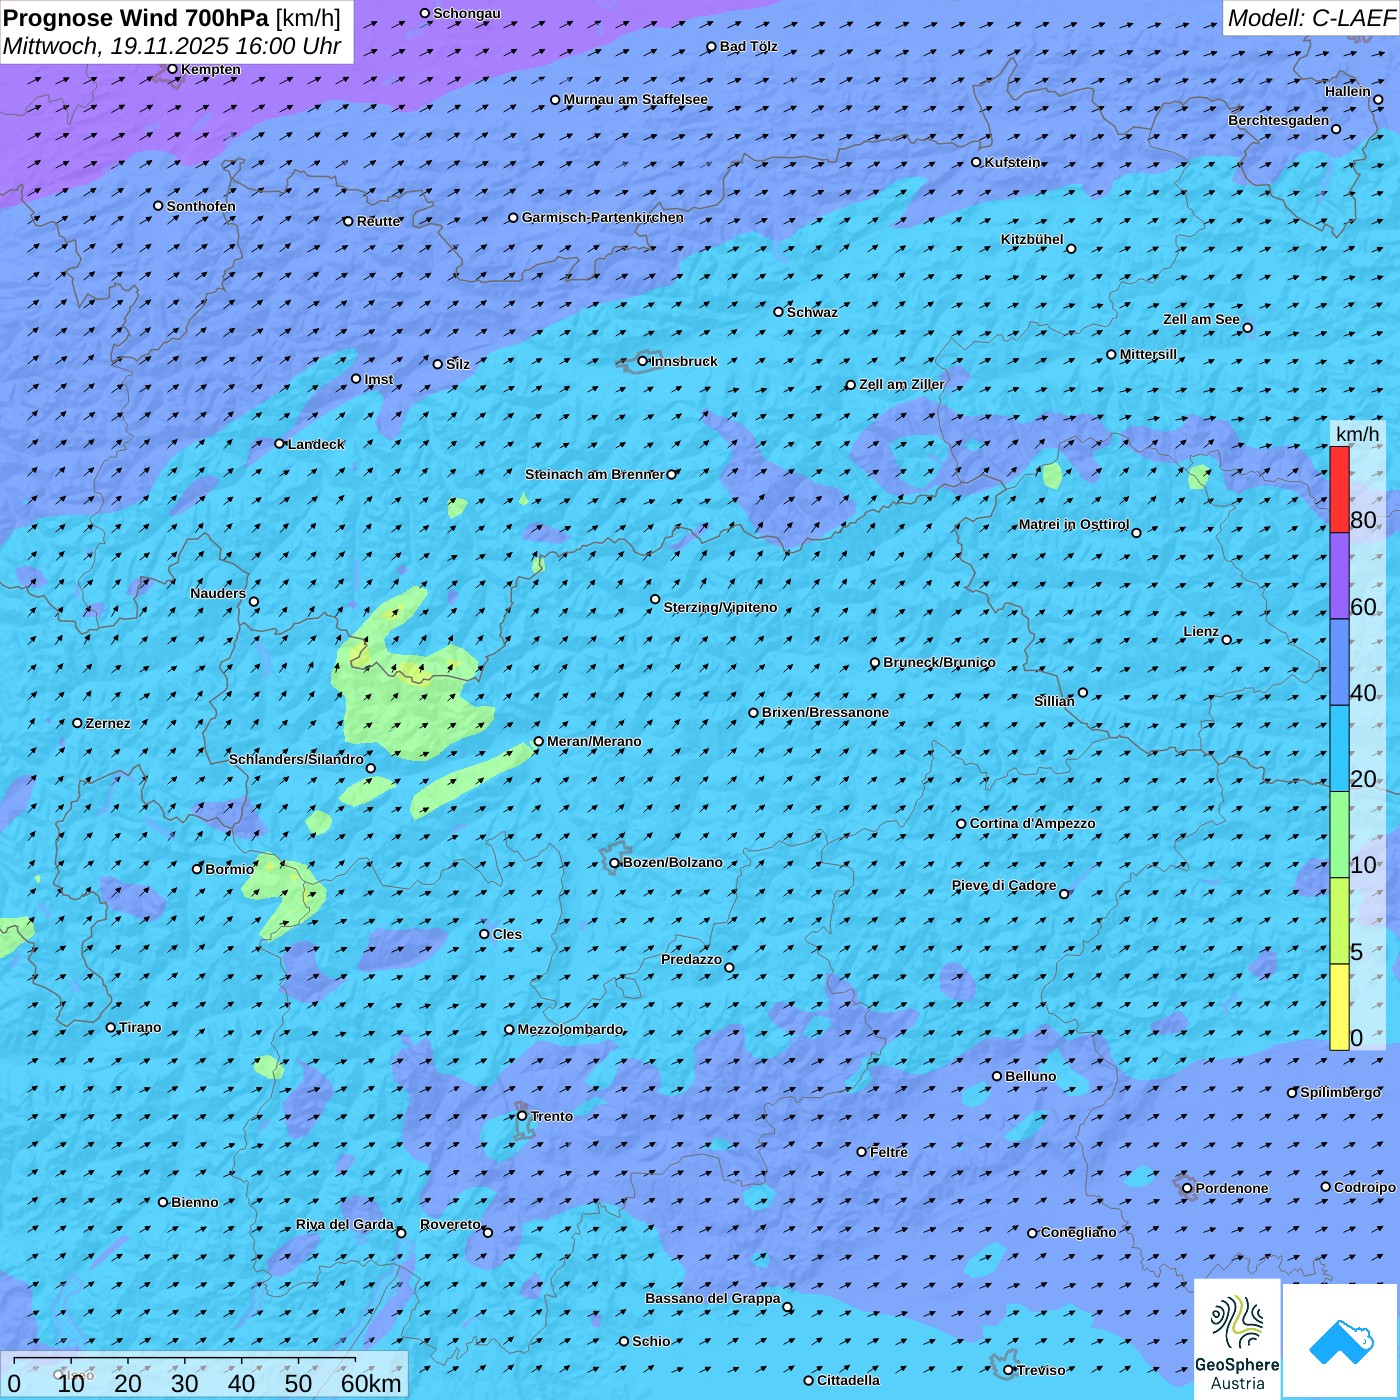Click the 'Riva del Garda' label
The image size is (1400, 1400).
345,1224
